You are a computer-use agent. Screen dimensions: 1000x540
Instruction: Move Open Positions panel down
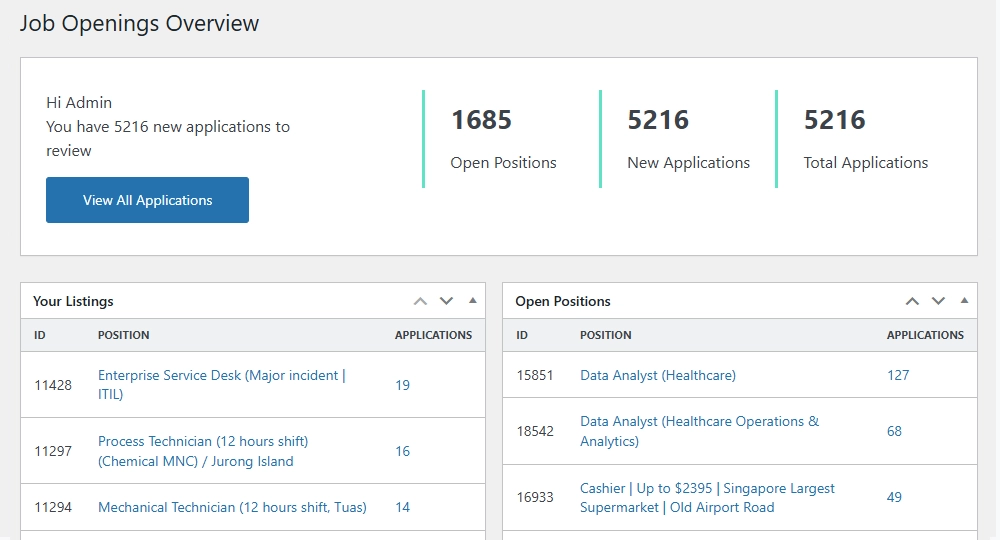tap(938, 301)
